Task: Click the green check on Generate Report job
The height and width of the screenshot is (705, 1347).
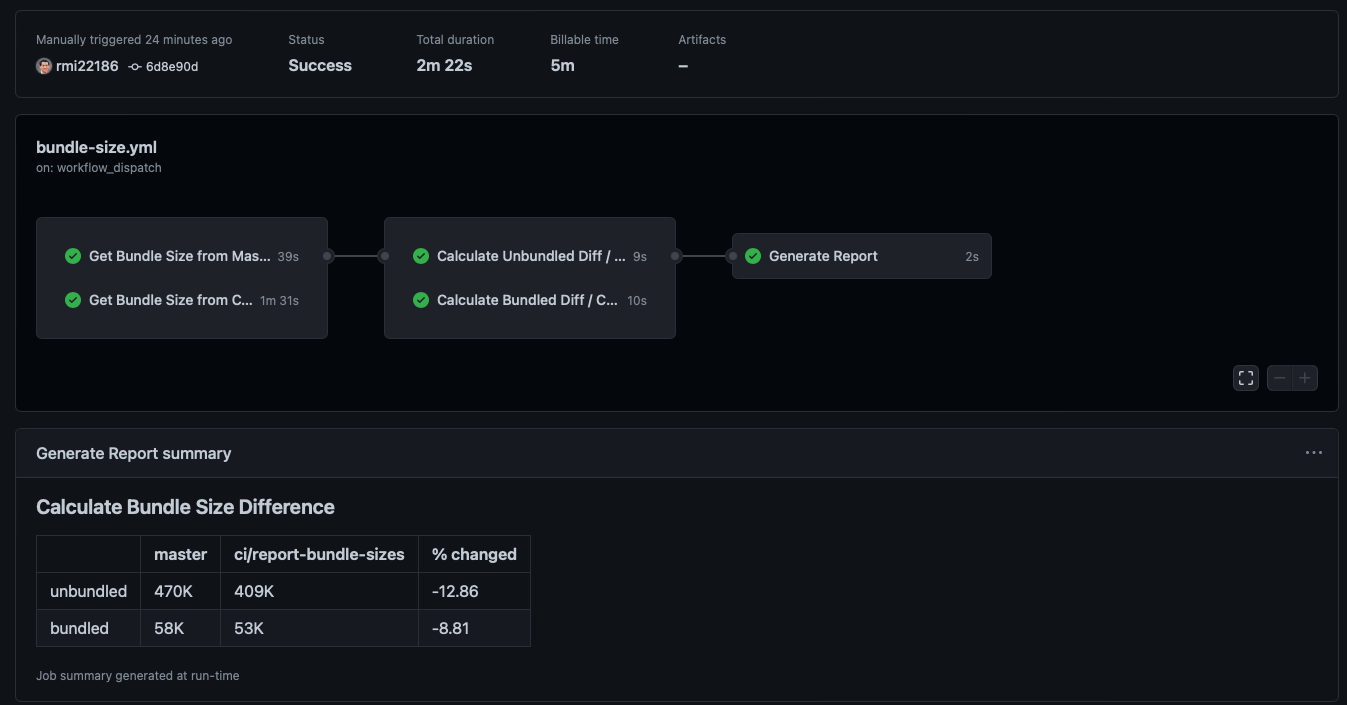Action: tap(753, 256)
